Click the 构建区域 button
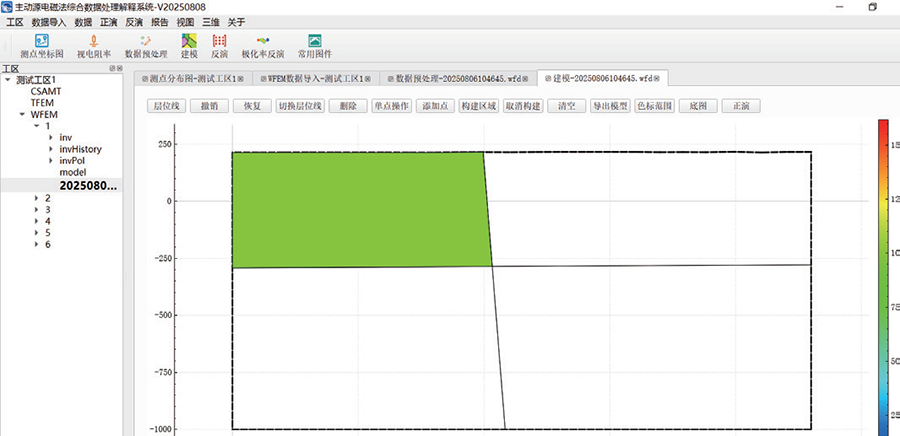 pyautogui.click(x=478, y=106)
